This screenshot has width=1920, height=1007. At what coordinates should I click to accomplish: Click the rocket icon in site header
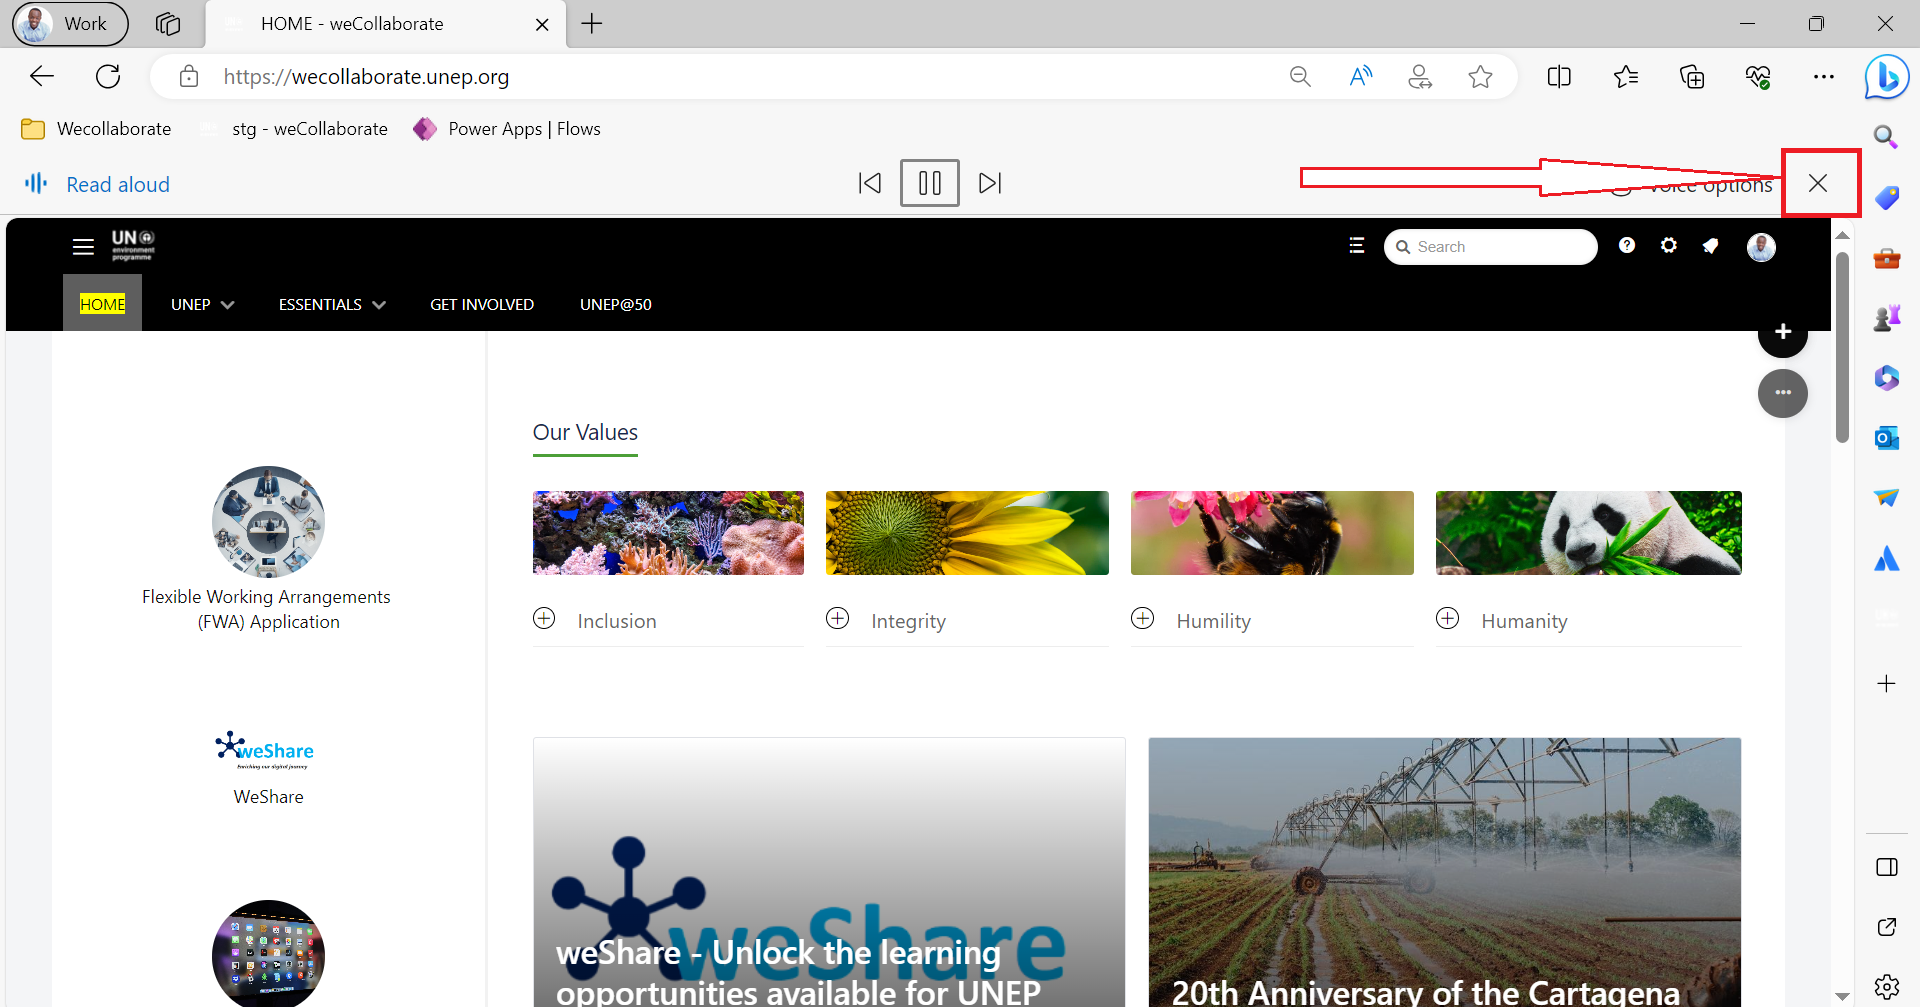[x=1711, y=246]
